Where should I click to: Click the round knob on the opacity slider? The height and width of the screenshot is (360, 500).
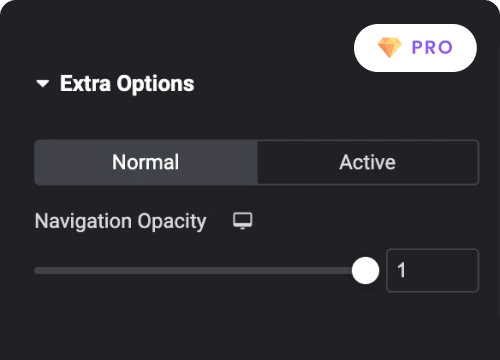[365, 270]
